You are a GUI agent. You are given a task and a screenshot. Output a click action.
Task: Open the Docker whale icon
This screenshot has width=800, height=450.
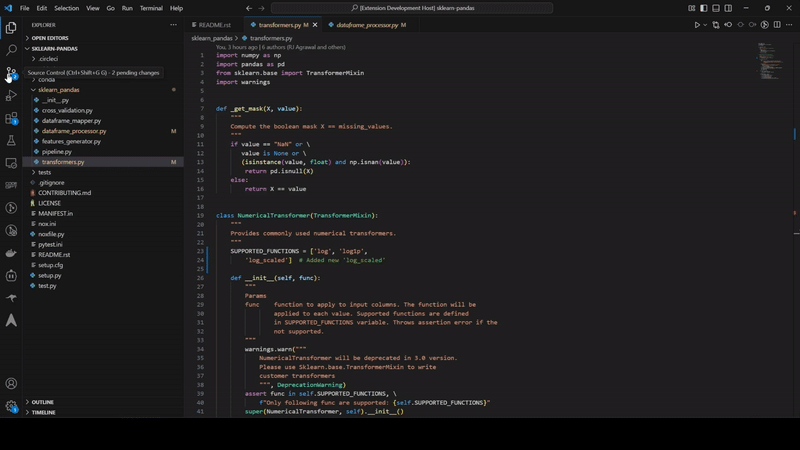click(11, 253)
